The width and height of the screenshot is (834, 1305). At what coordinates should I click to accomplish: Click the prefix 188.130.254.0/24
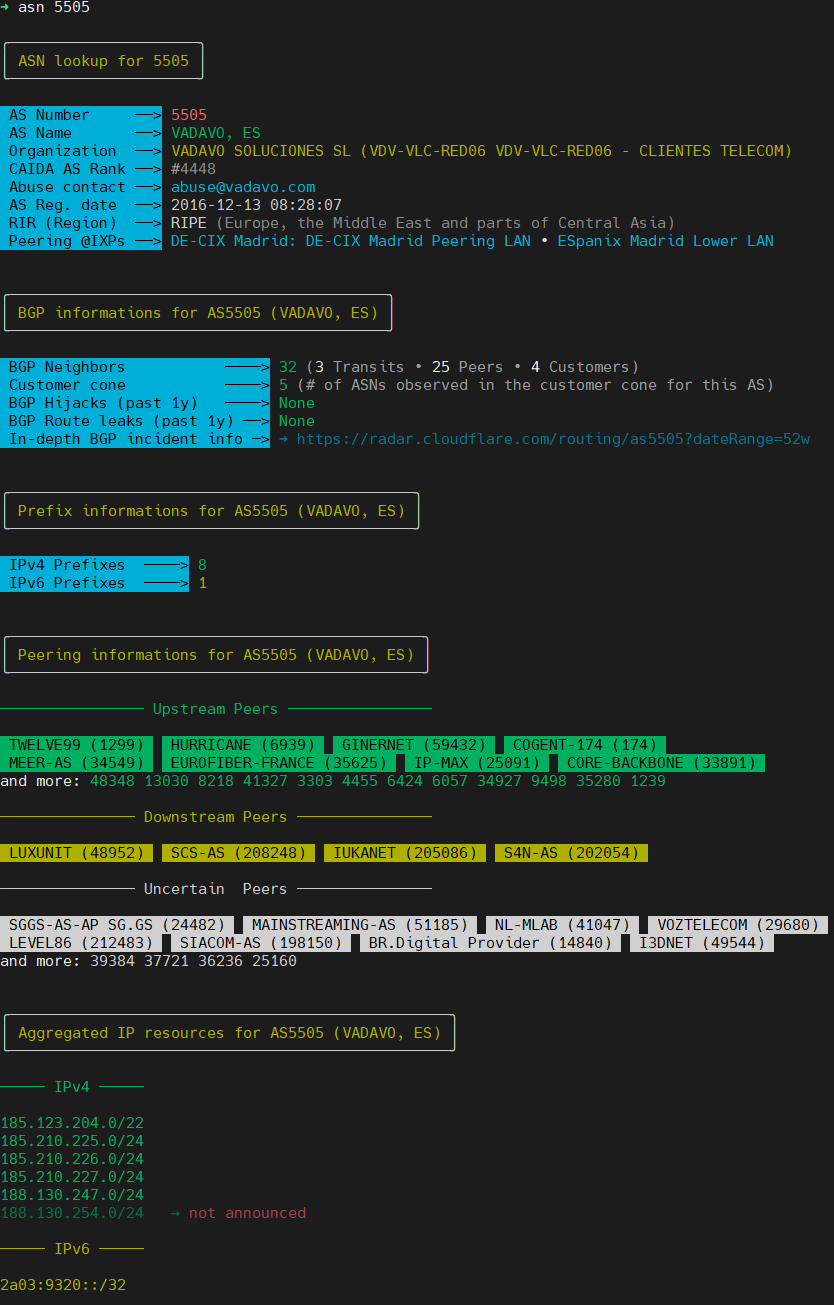[72, 1213]
